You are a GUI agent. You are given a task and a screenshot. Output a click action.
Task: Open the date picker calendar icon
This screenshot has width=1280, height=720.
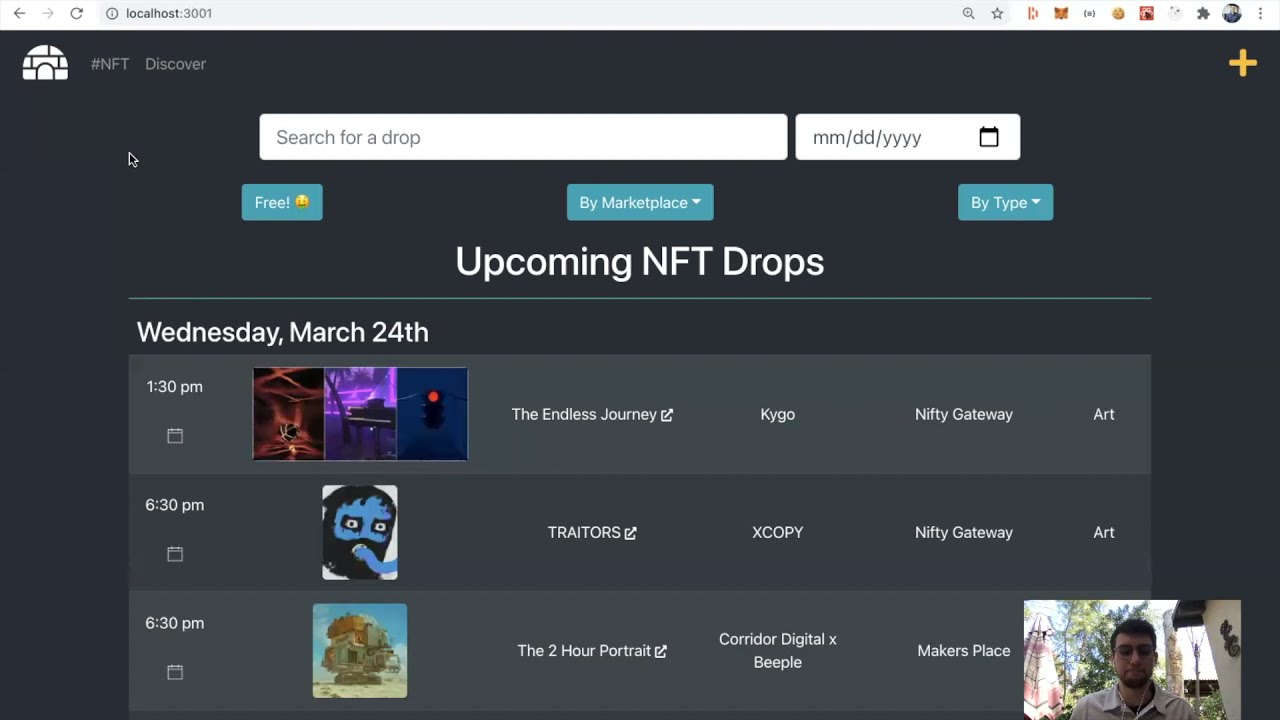pos(988,137)
